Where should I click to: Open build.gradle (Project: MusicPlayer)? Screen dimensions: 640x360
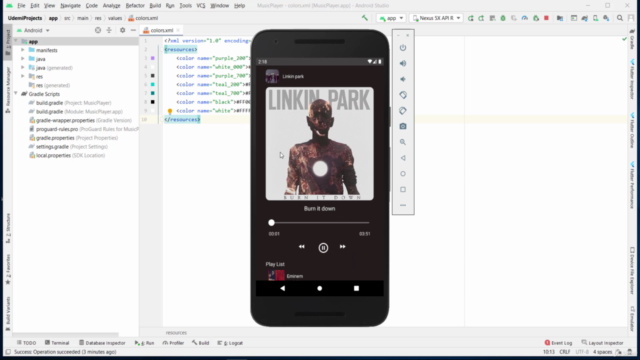(70, 103)
